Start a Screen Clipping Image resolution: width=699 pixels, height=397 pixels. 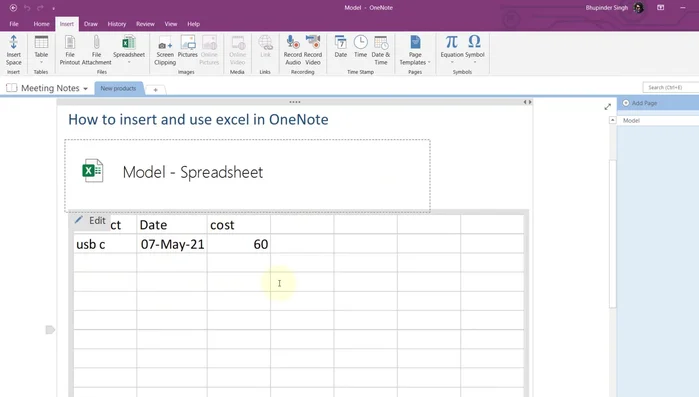click(x=165, y=50)
